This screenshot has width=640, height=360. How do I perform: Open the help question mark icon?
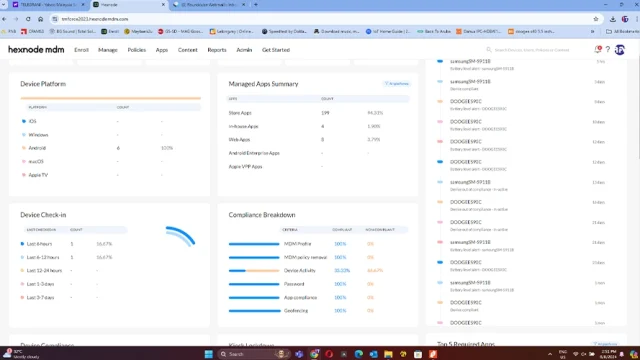click(608, 49)
